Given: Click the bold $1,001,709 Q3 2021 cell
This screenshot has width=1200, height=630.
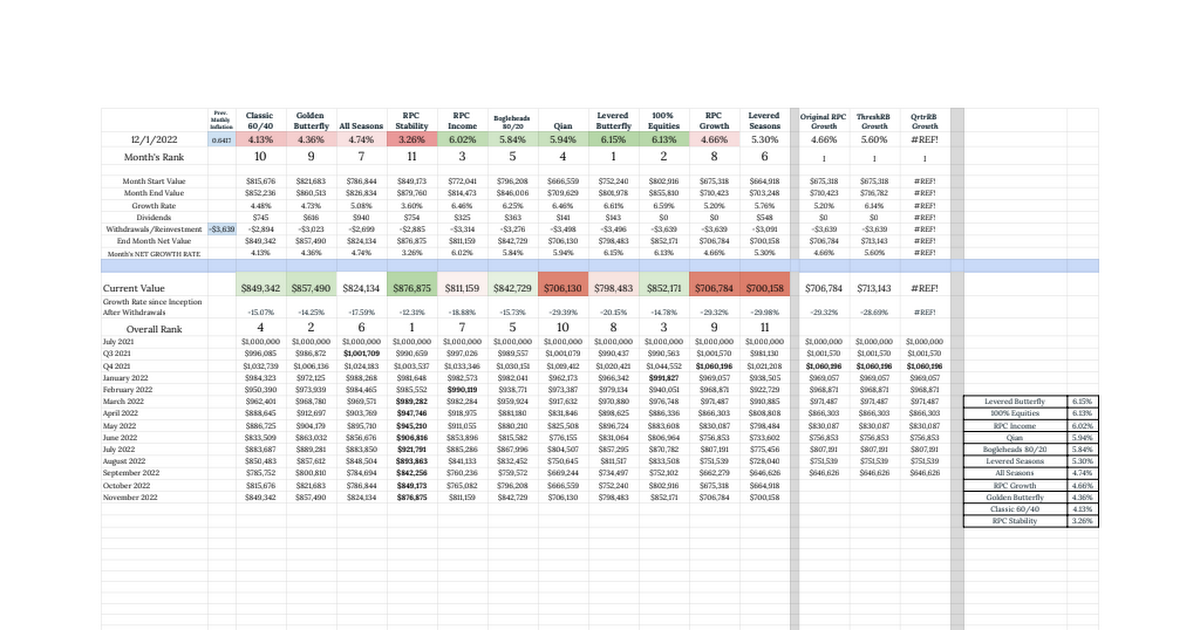Looking at the screenshot, I should 360,354.
